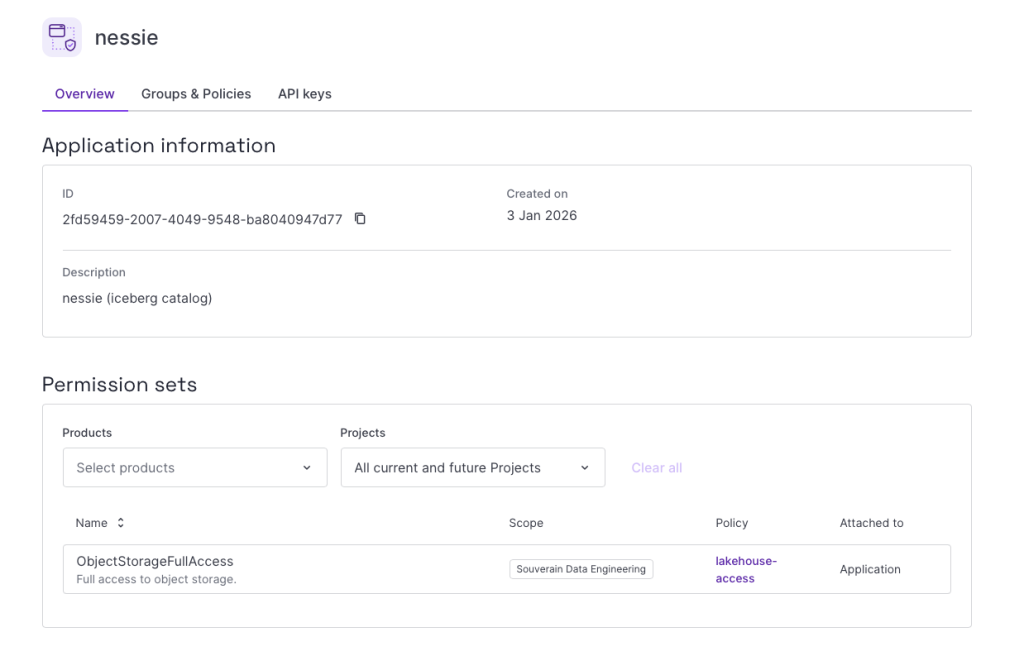Click the nessie (iceberg catalog) description text
Screen dimensions: 1024x661
click(137, 298)
